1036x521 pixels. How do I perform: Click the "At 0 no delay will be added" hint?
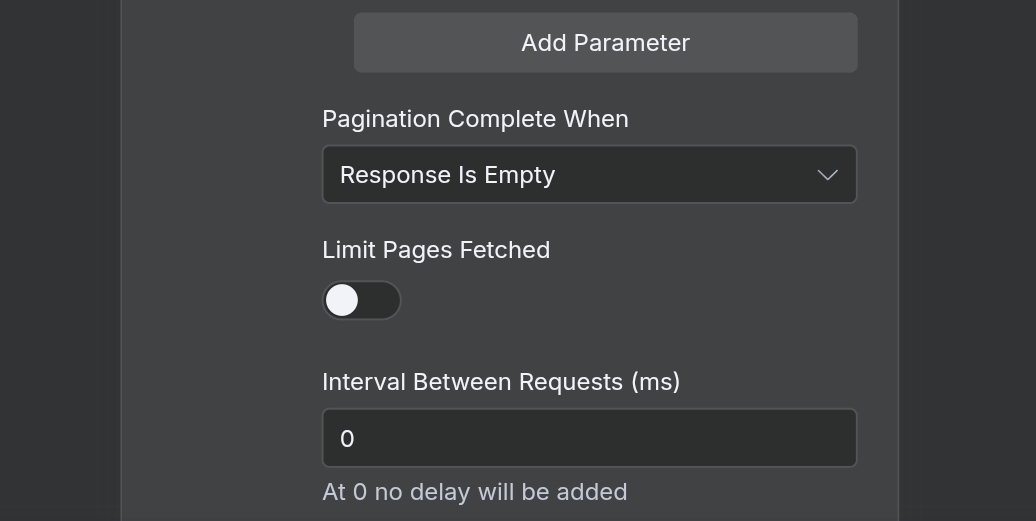[x=475, y=492]
